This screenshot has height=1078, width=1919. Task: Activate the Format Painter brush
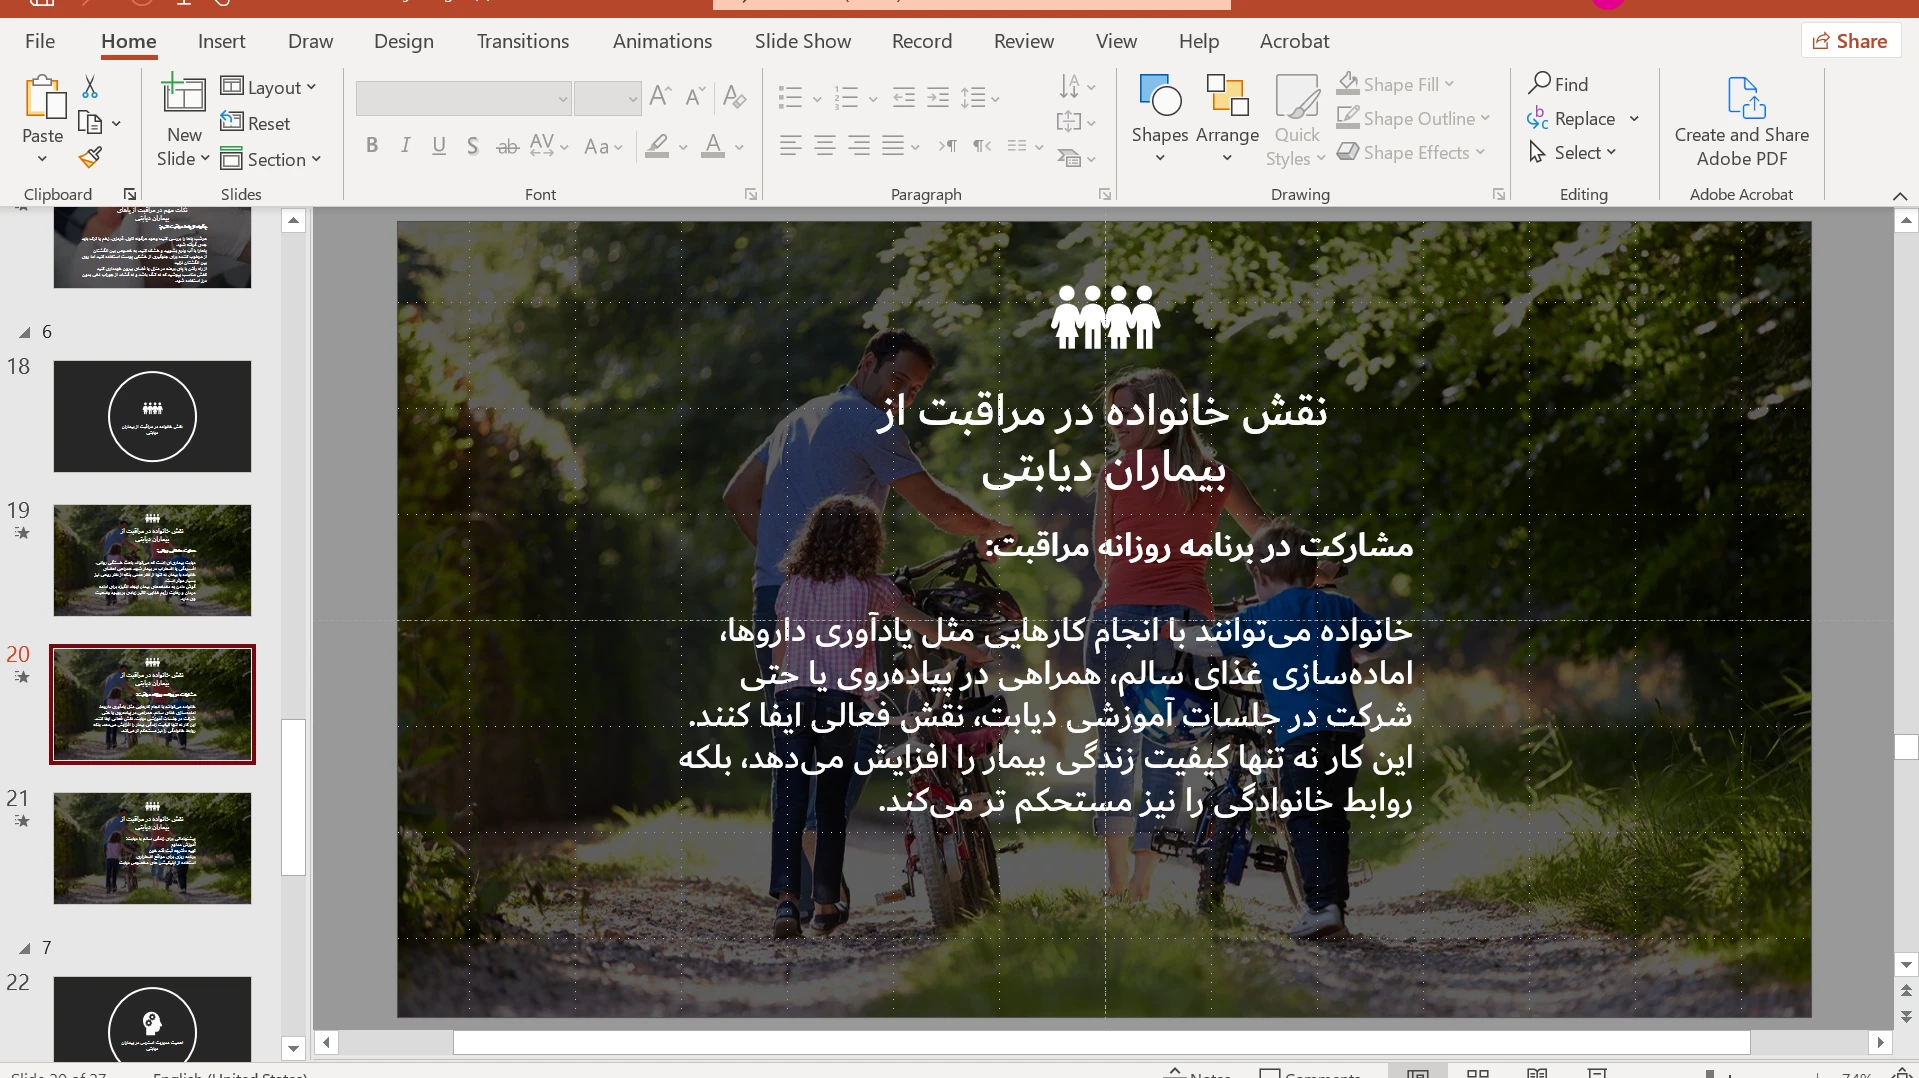(91, 157)
